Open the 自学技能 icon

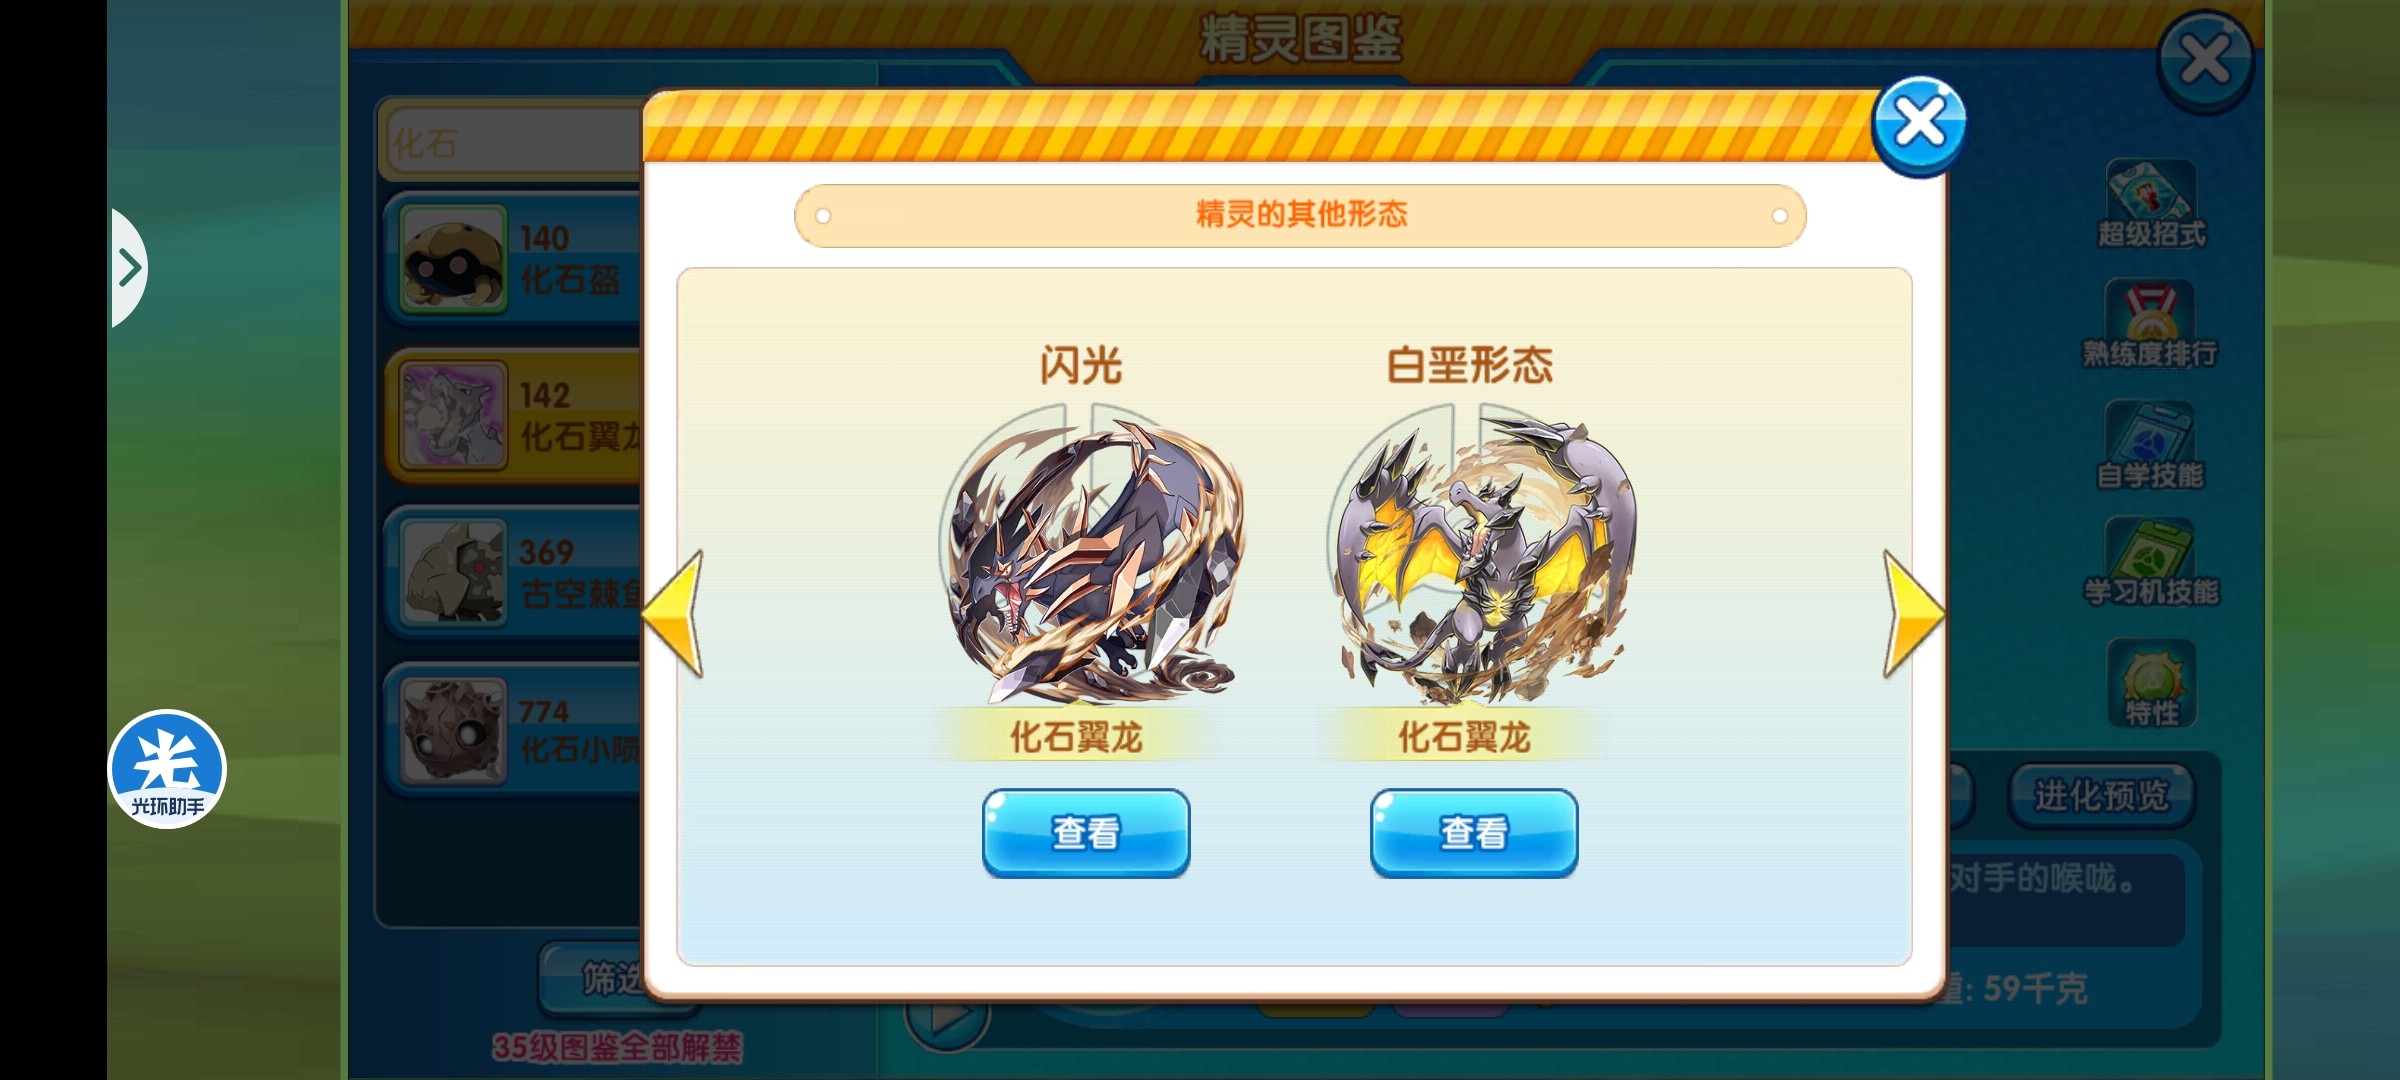(x=2150, y=446)
